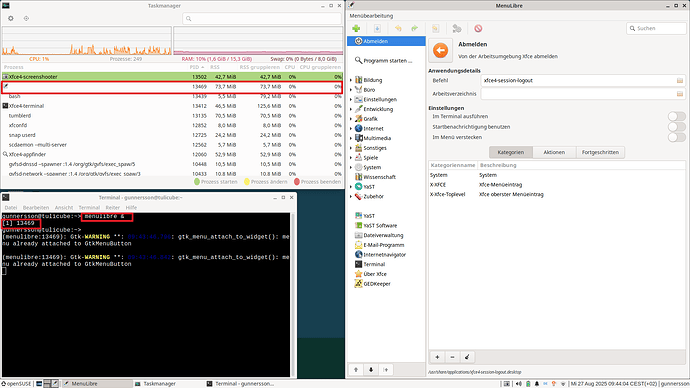Click the red delete launcher icon

point(478,29)
